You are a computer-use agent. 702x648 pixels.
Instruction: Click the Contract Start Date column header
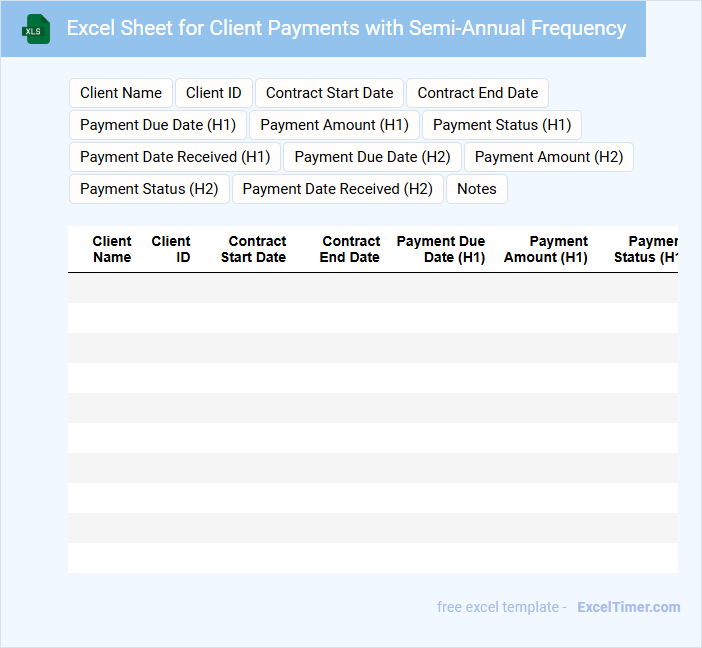(254, 249)
